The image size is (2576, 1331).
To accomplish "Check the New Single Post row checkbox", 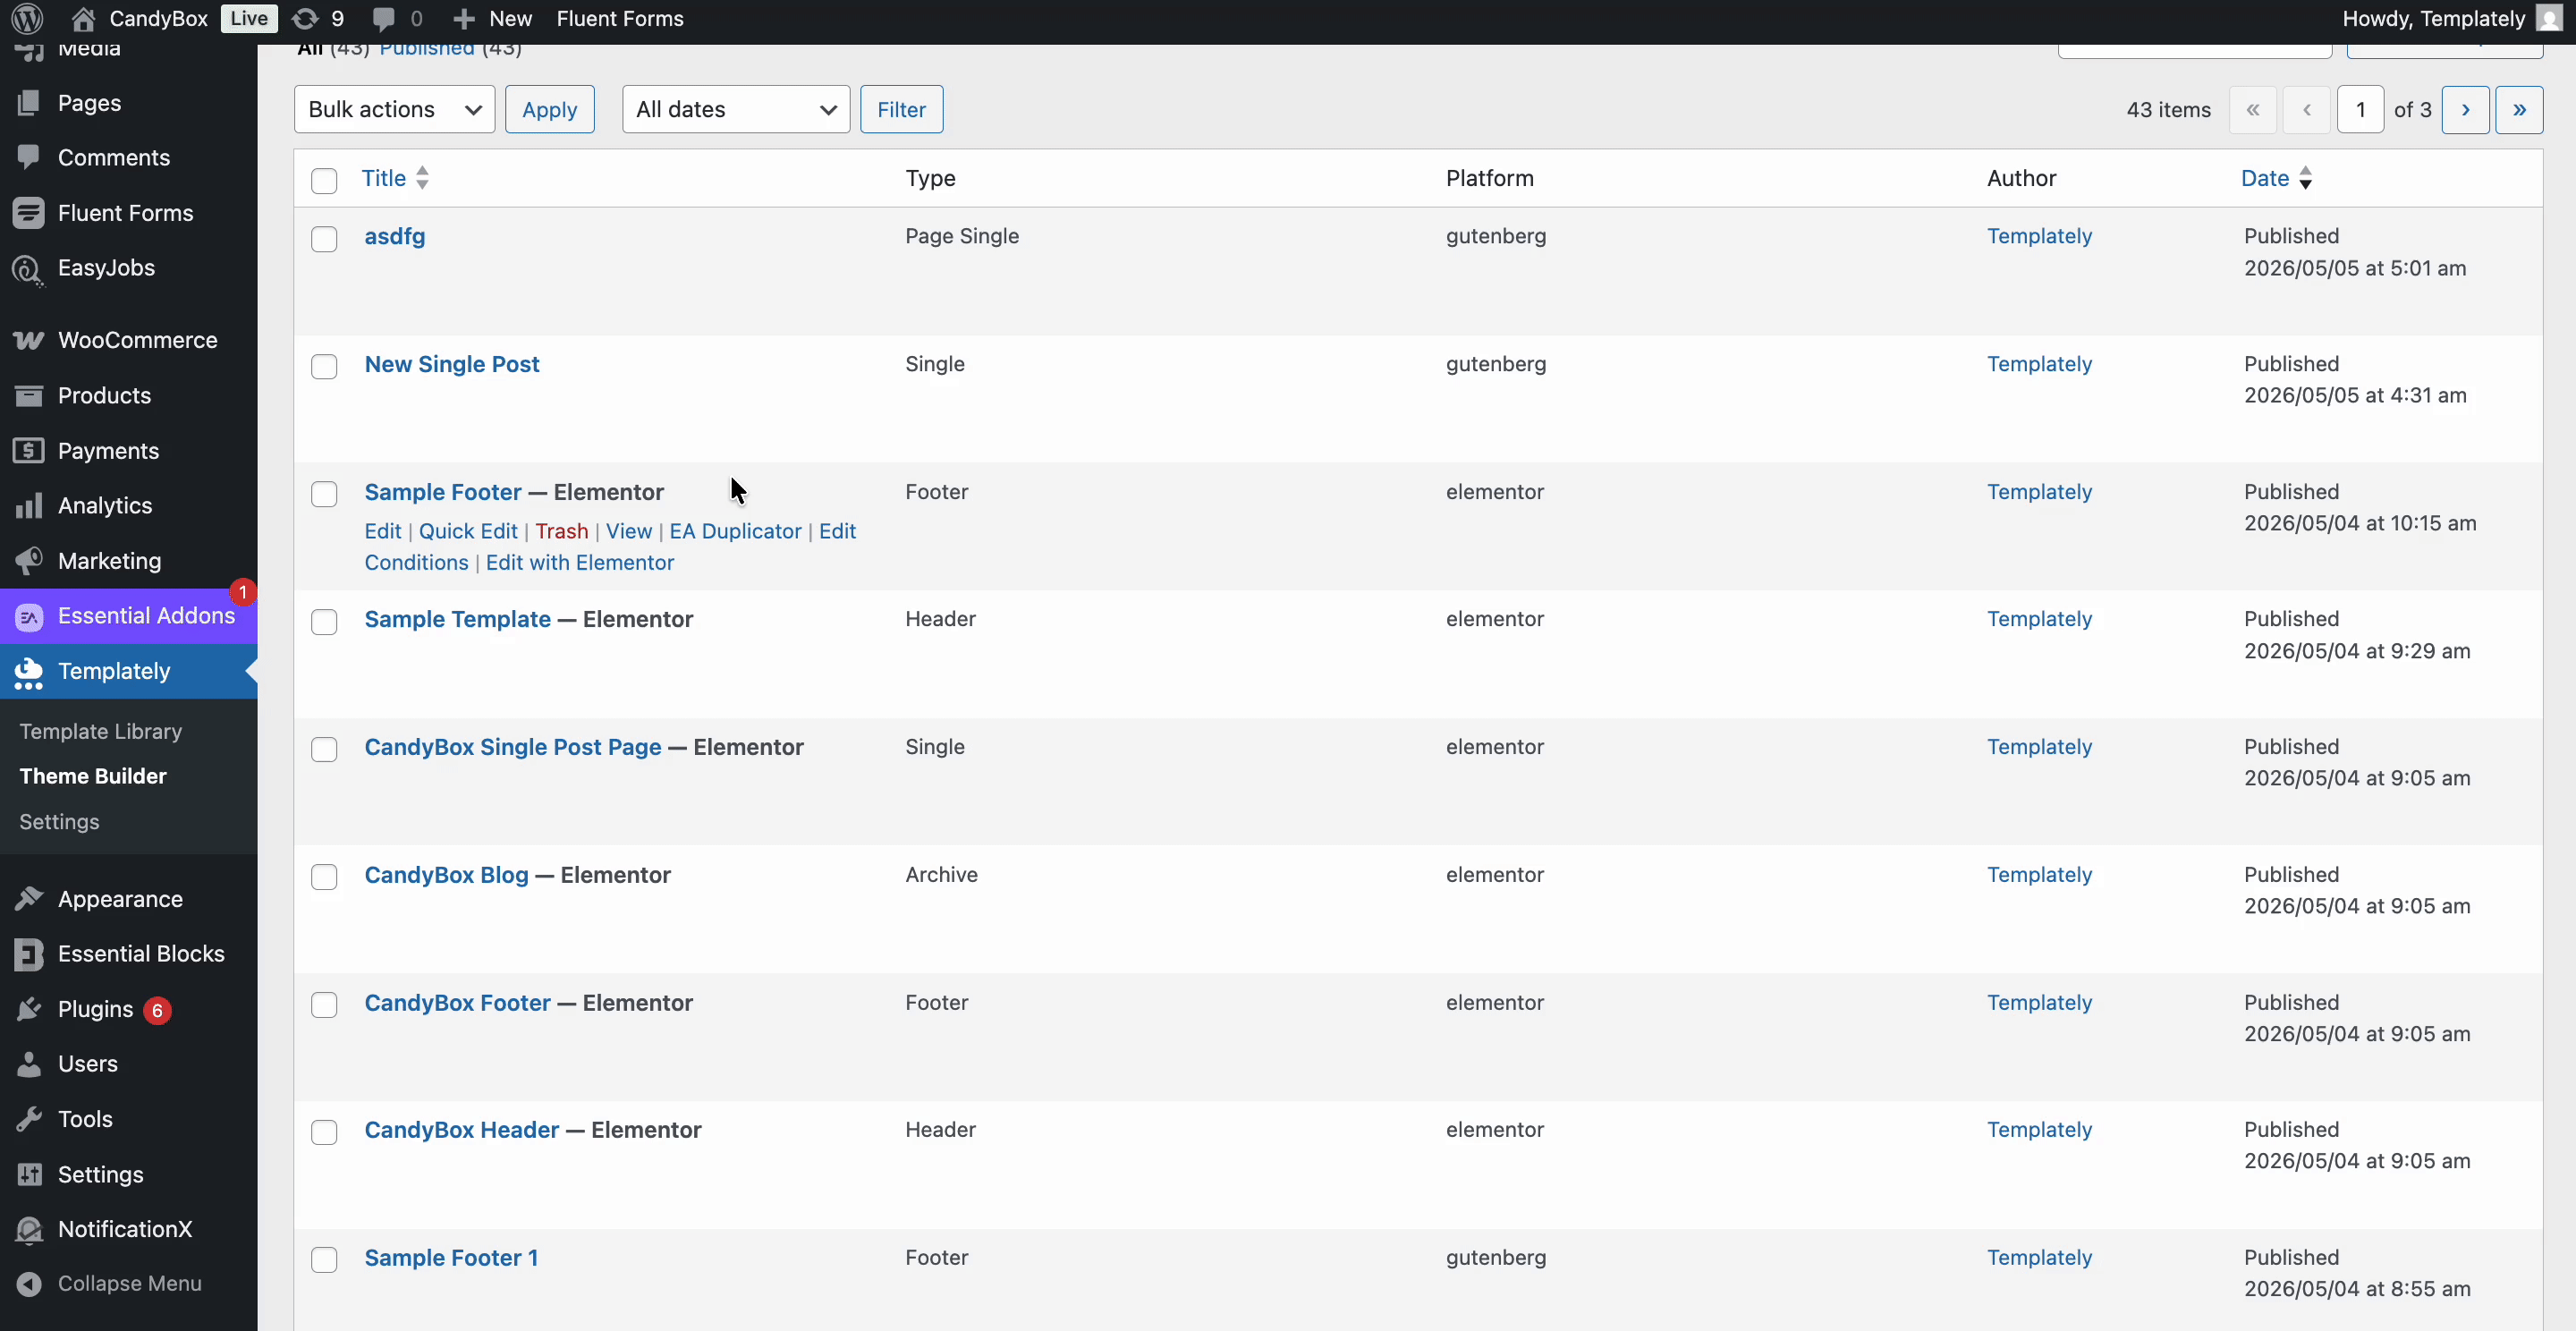I will (324, 366).
